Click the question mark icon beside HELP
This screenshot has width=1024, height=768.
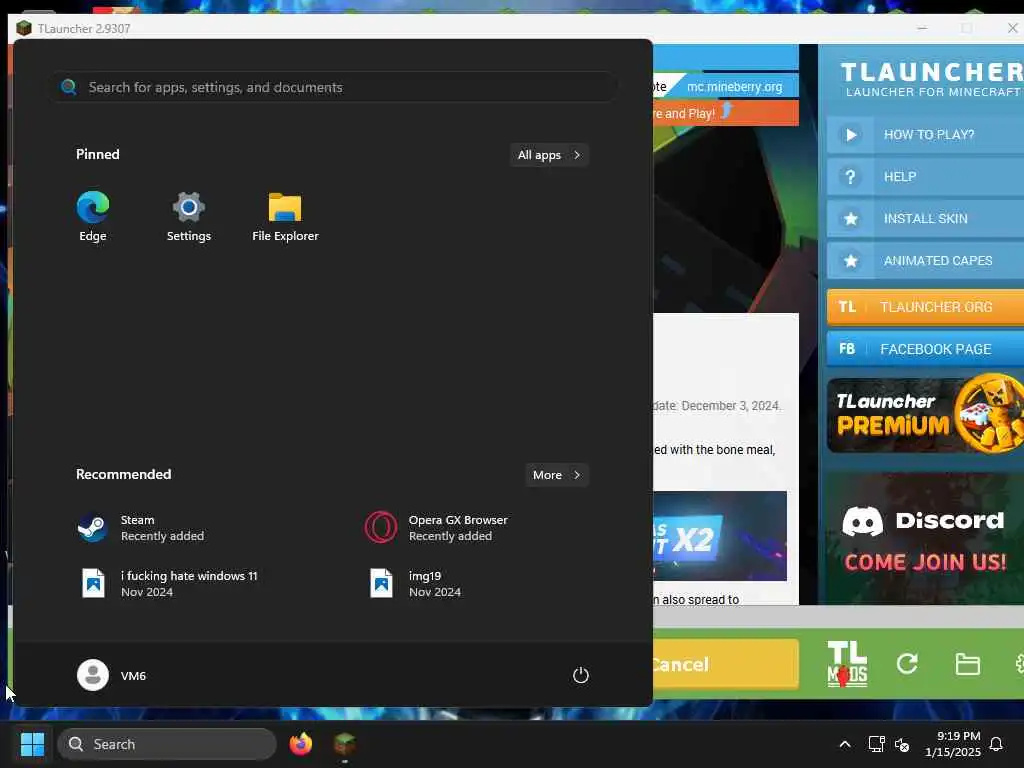click(x=850, y=176)
